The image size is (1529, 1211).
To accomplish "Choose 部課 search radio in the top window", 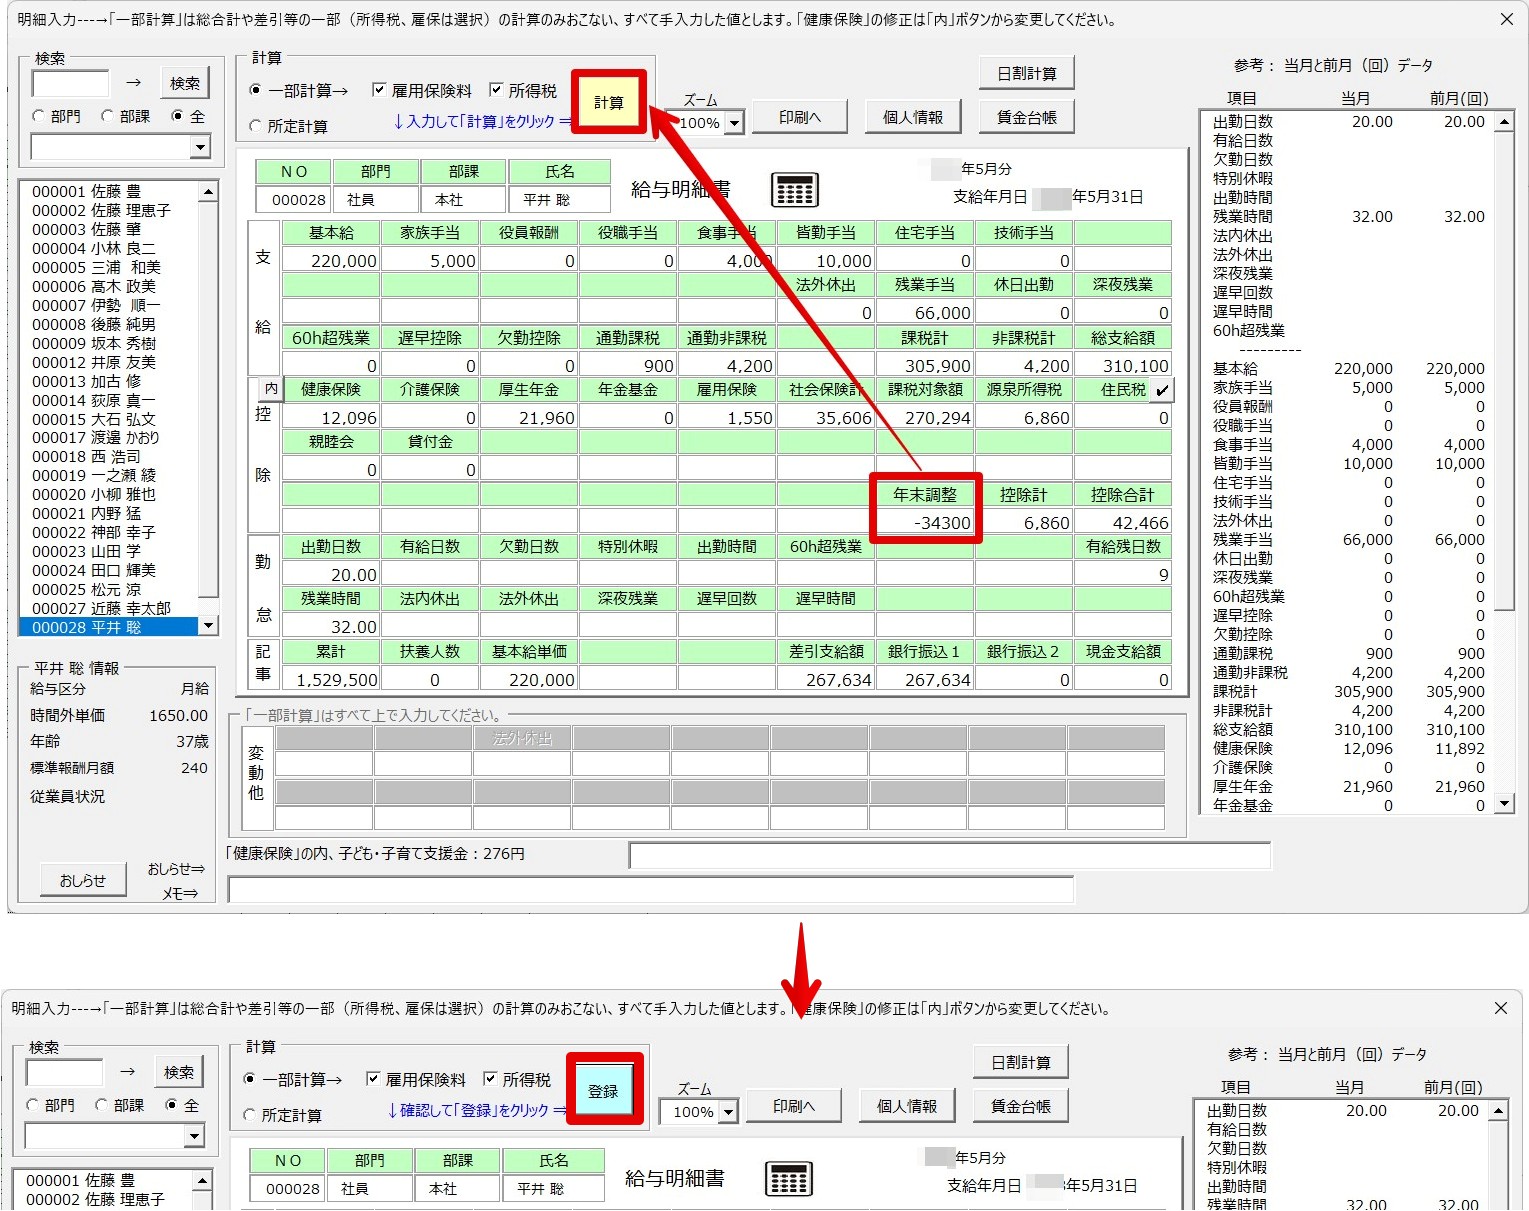I will click(x=107, y=116).
